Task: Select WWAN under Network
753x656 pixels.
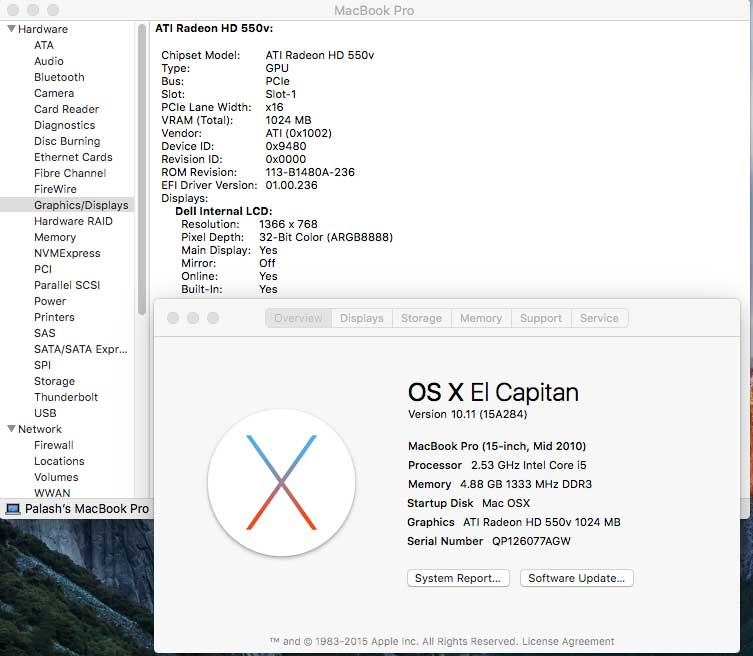Action: 52,493
